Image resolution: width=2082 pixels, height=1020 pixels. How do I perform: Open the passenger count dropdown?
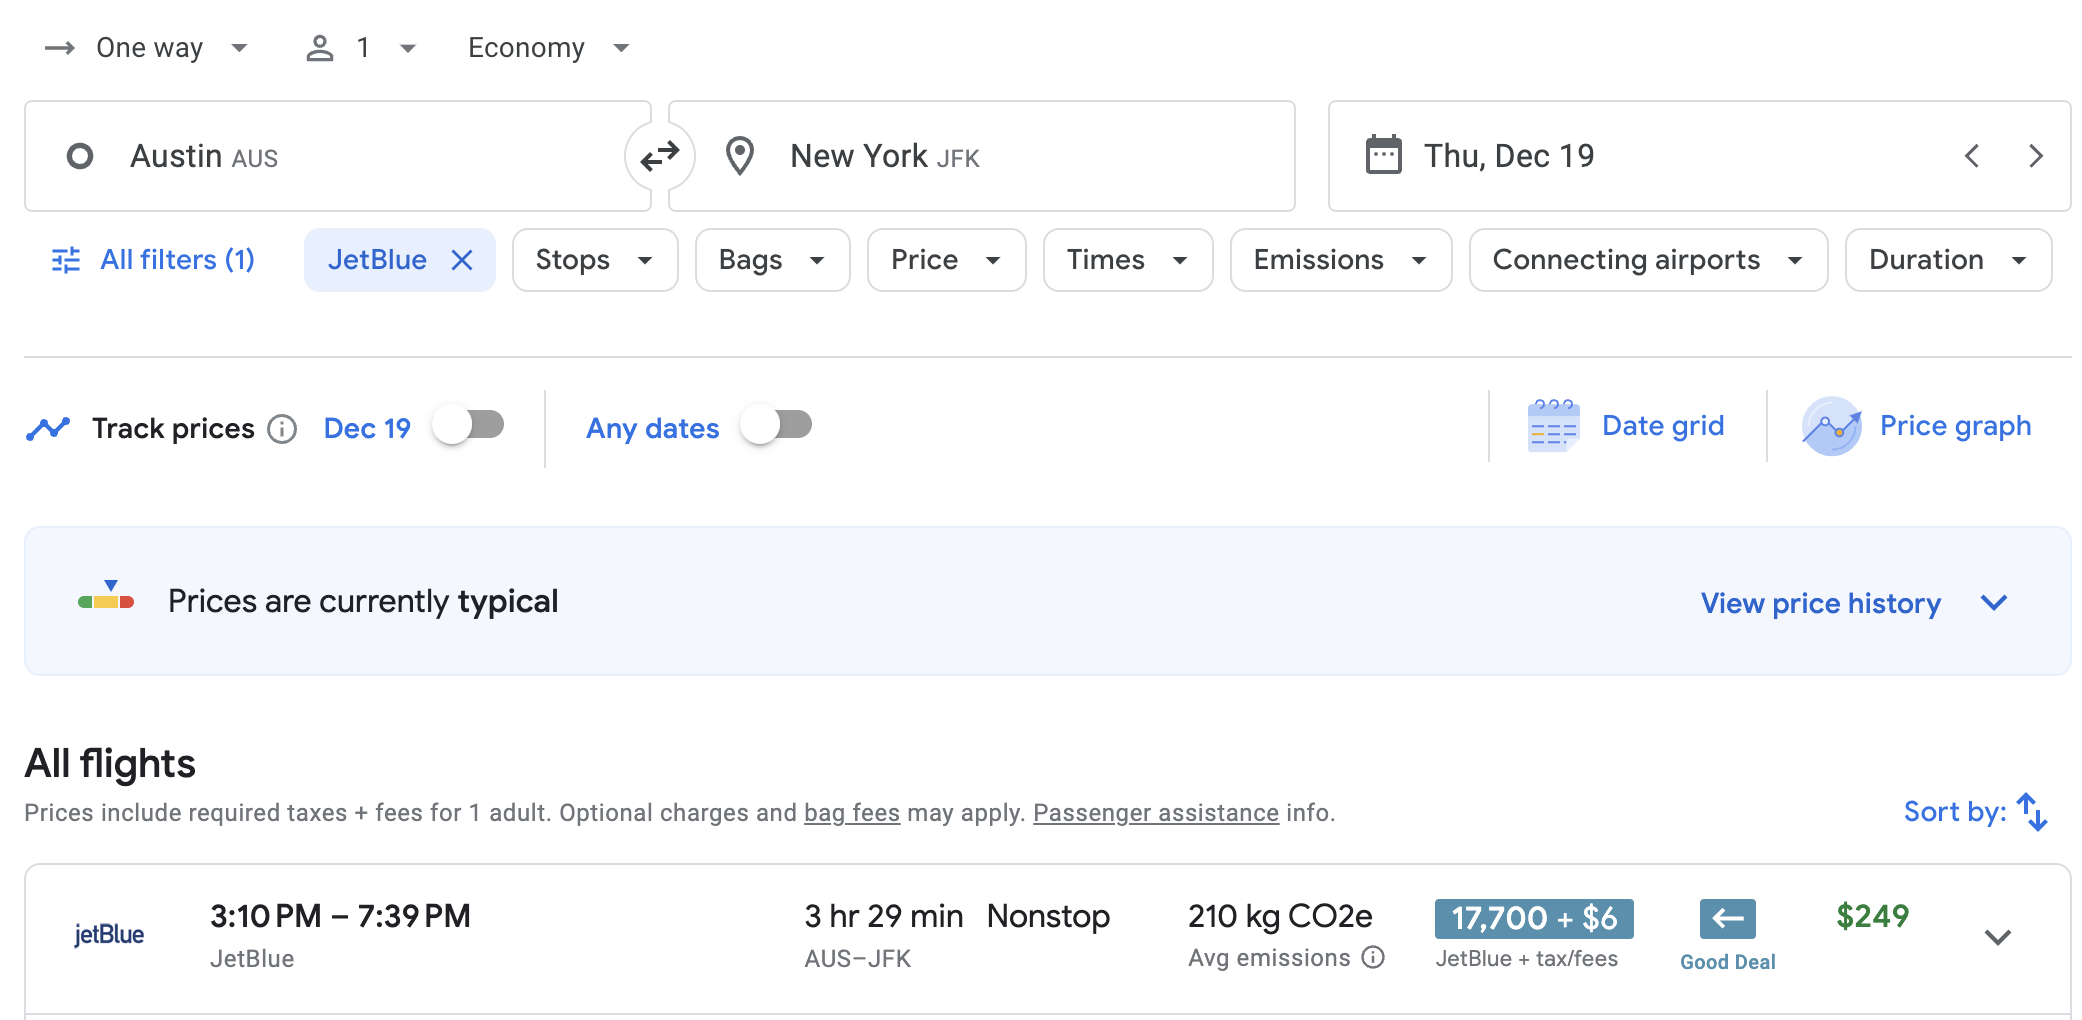click(361, 48)
